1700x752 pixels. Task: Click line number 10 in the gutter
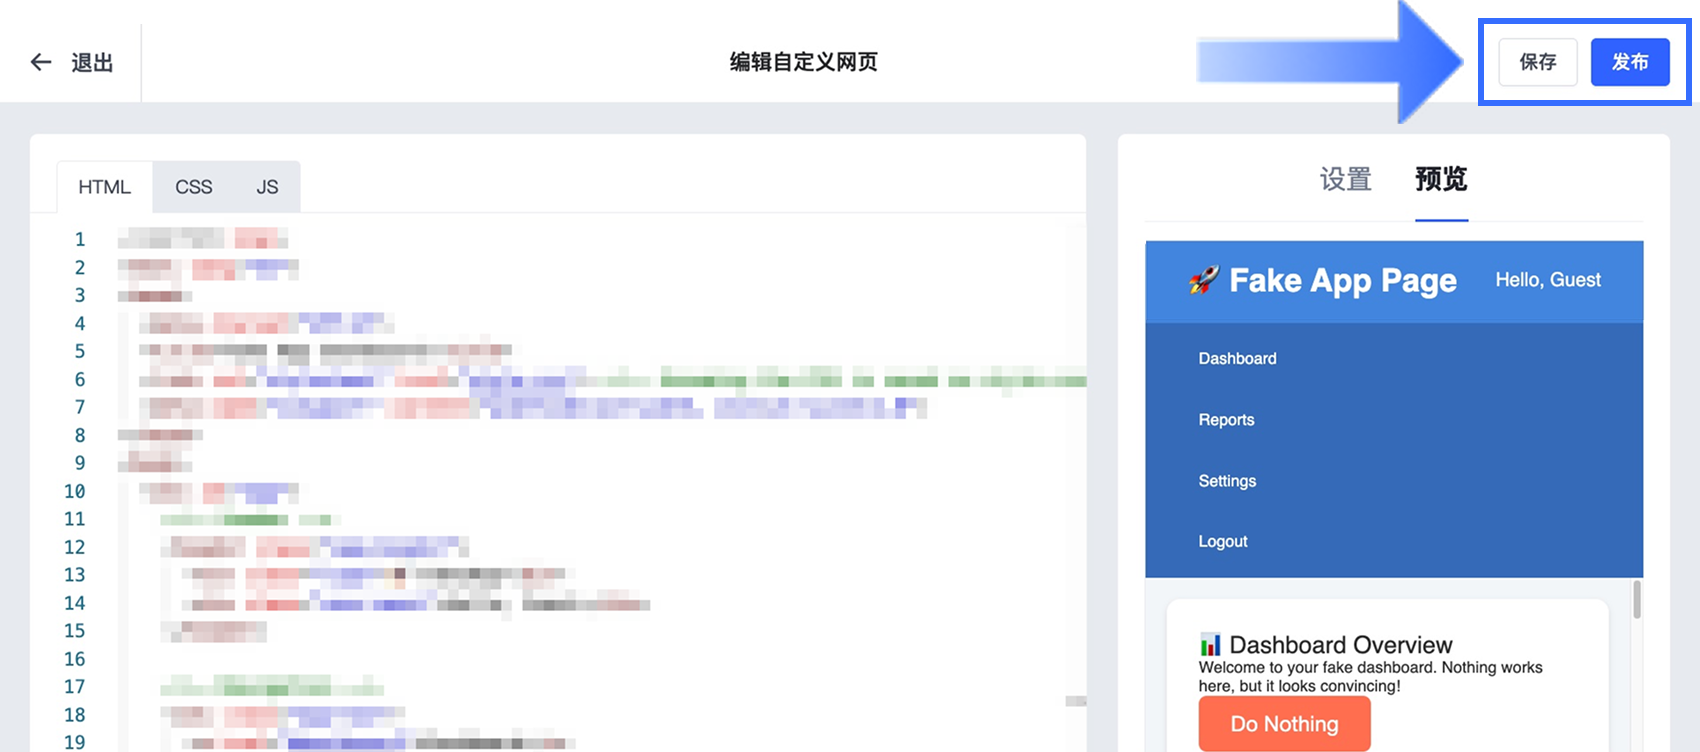click(75, 491)
